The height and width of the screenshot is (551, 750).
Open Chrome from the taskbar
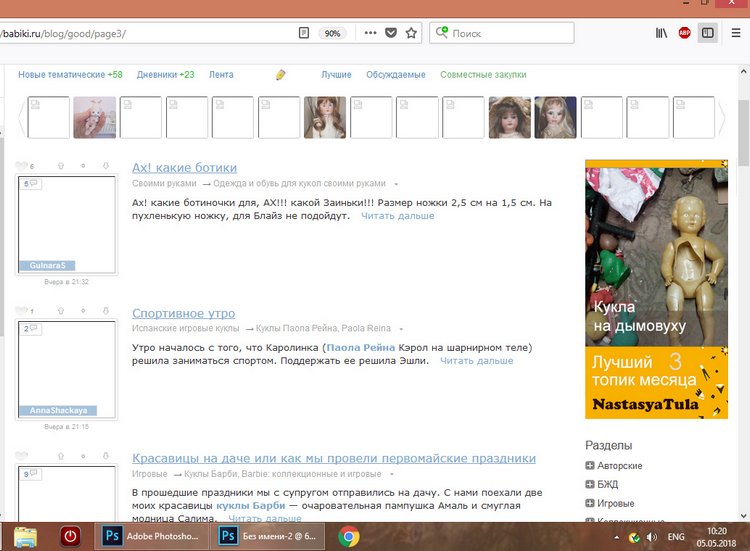point(349,535)
